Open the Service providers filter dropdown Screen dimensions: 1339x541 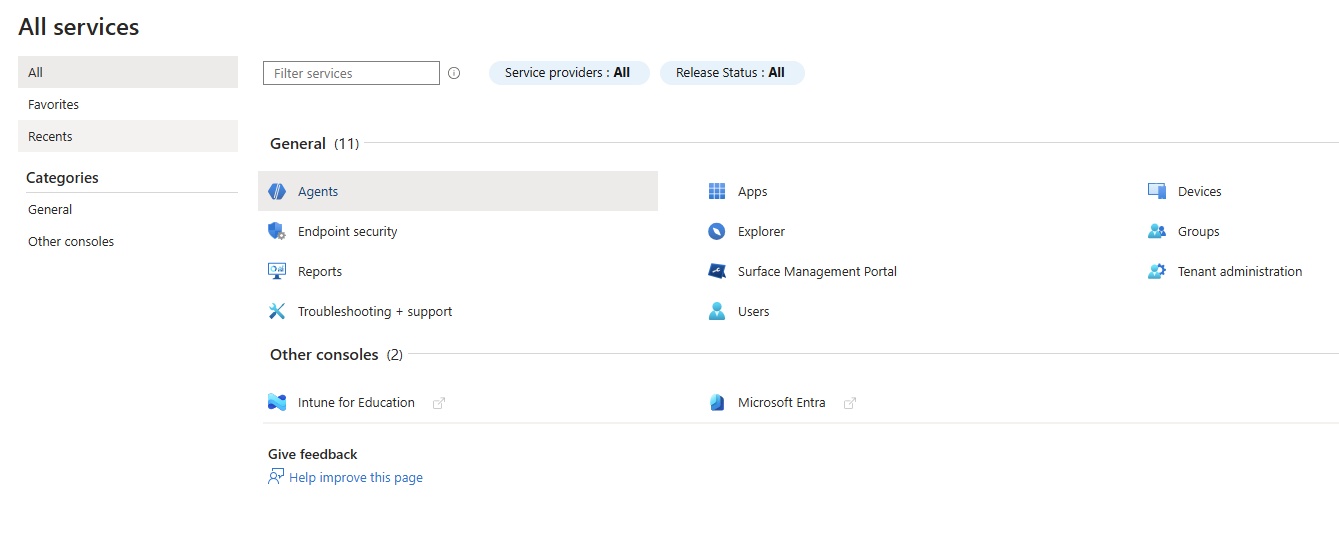[568, 73]
